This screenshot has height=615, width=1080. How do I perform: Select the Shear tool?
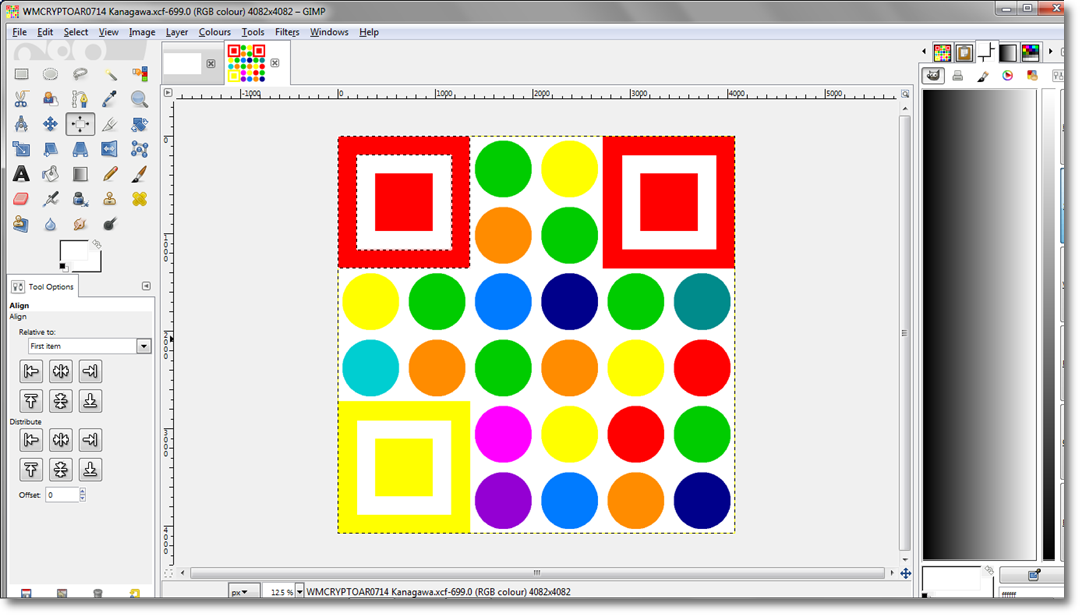[50, 149]
